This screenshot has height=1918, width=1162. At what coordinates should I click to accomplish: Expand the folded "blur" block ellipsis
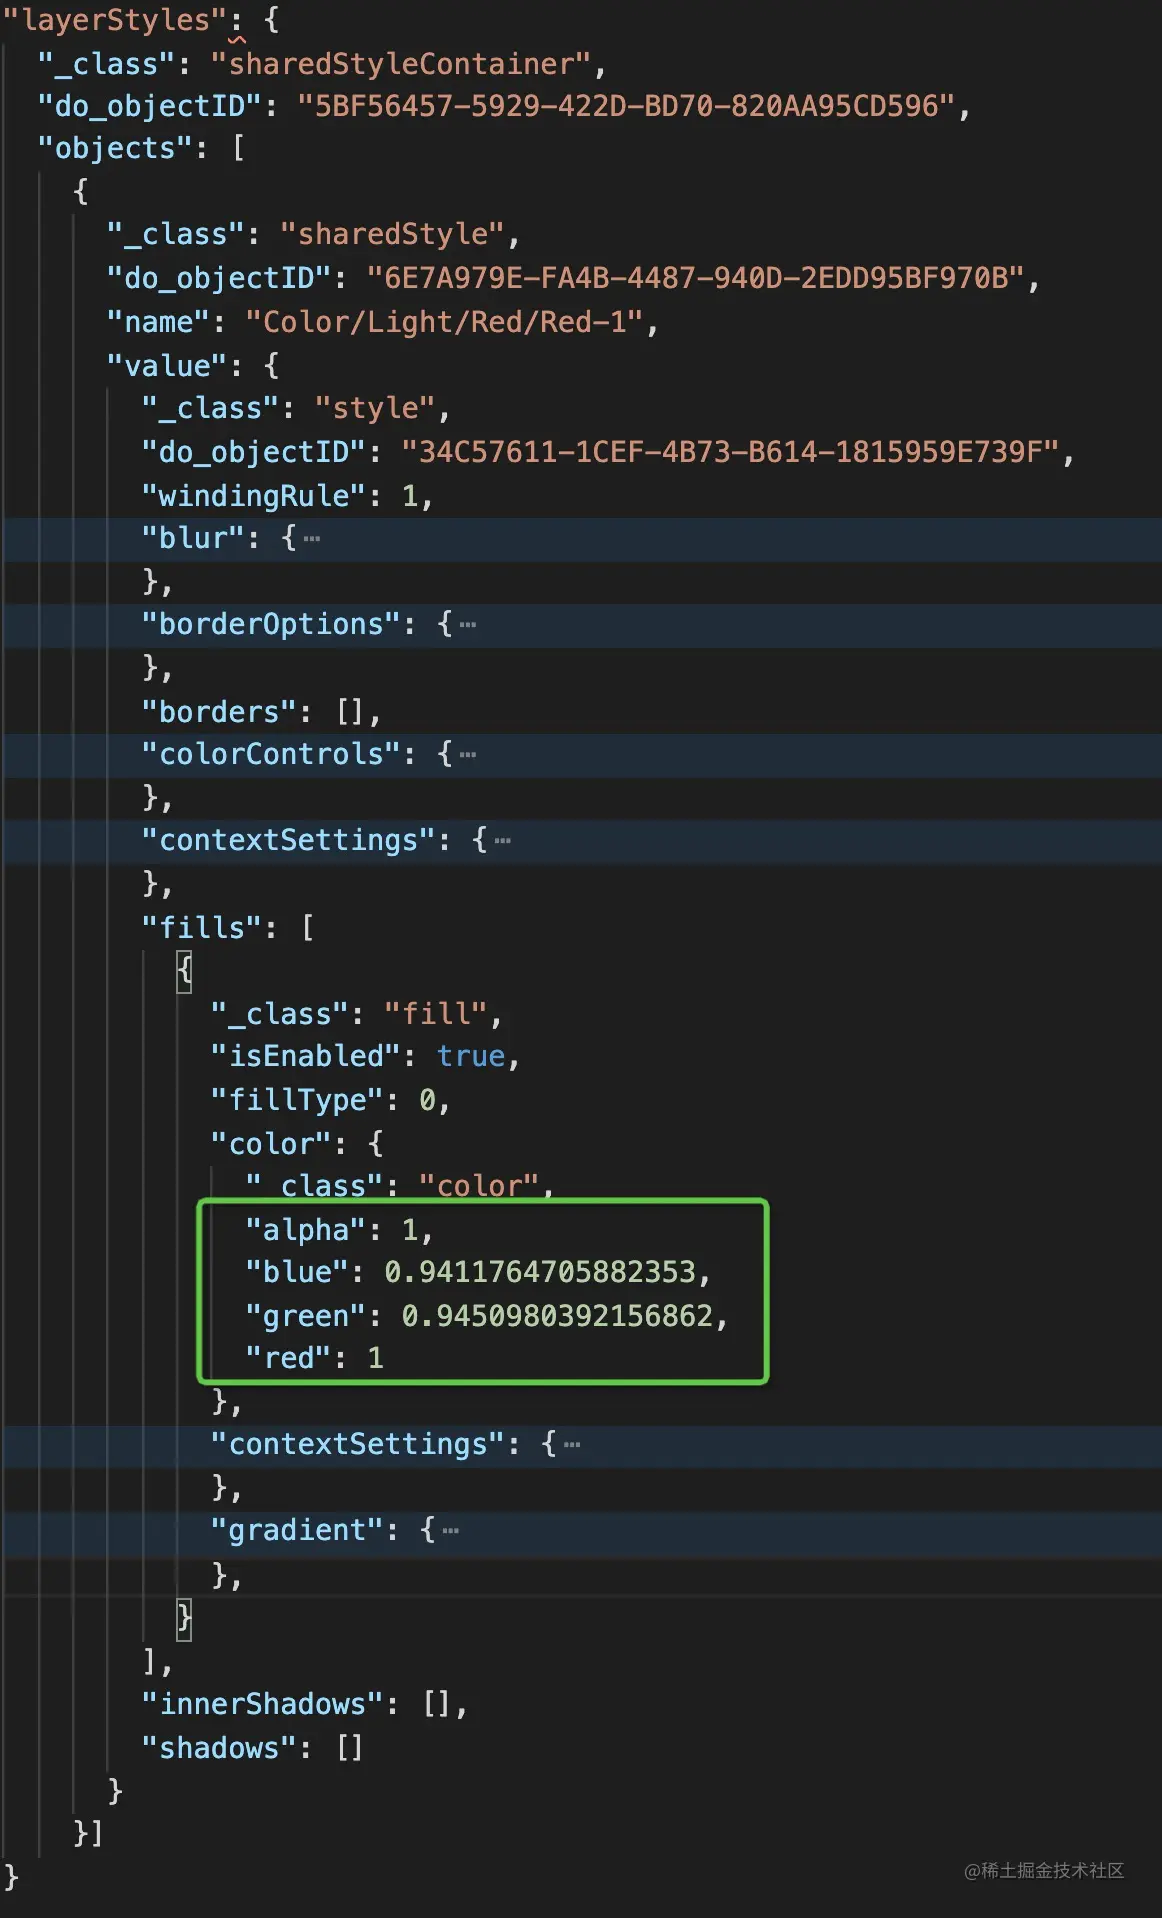coord(312,539)
